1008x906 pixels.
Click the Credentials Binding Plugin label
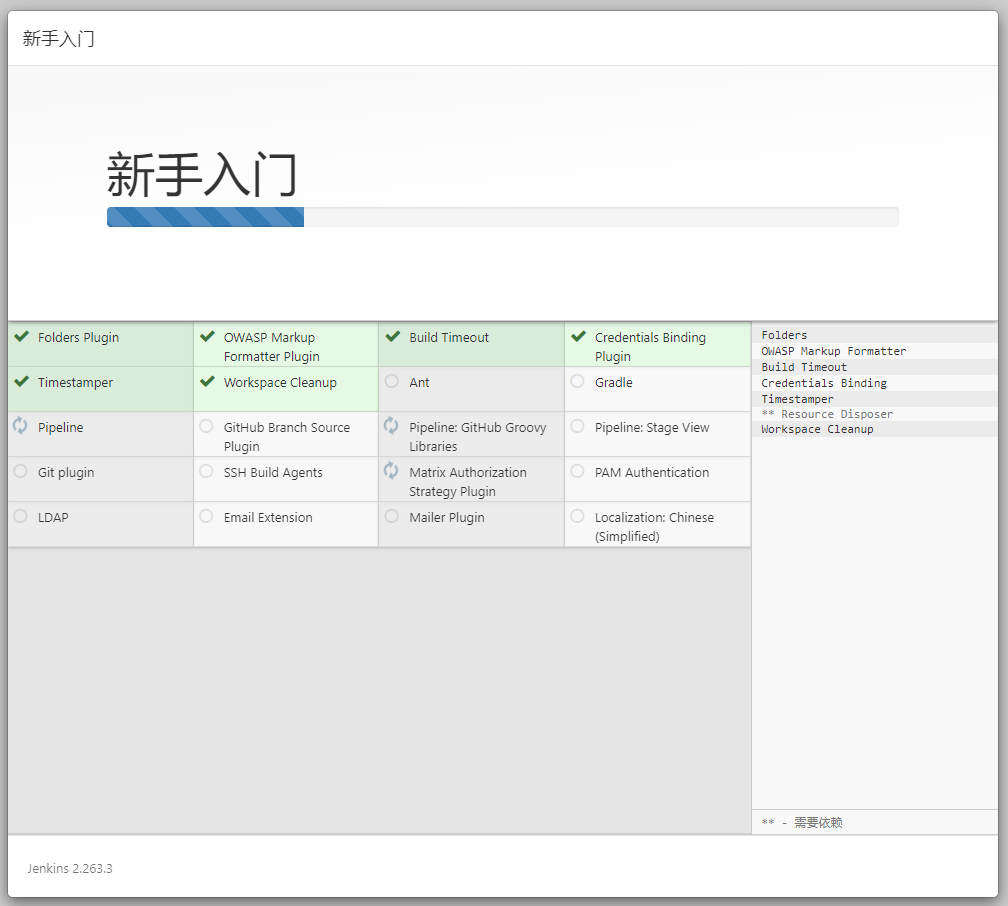pyautogui.click(x=650, y=347)
